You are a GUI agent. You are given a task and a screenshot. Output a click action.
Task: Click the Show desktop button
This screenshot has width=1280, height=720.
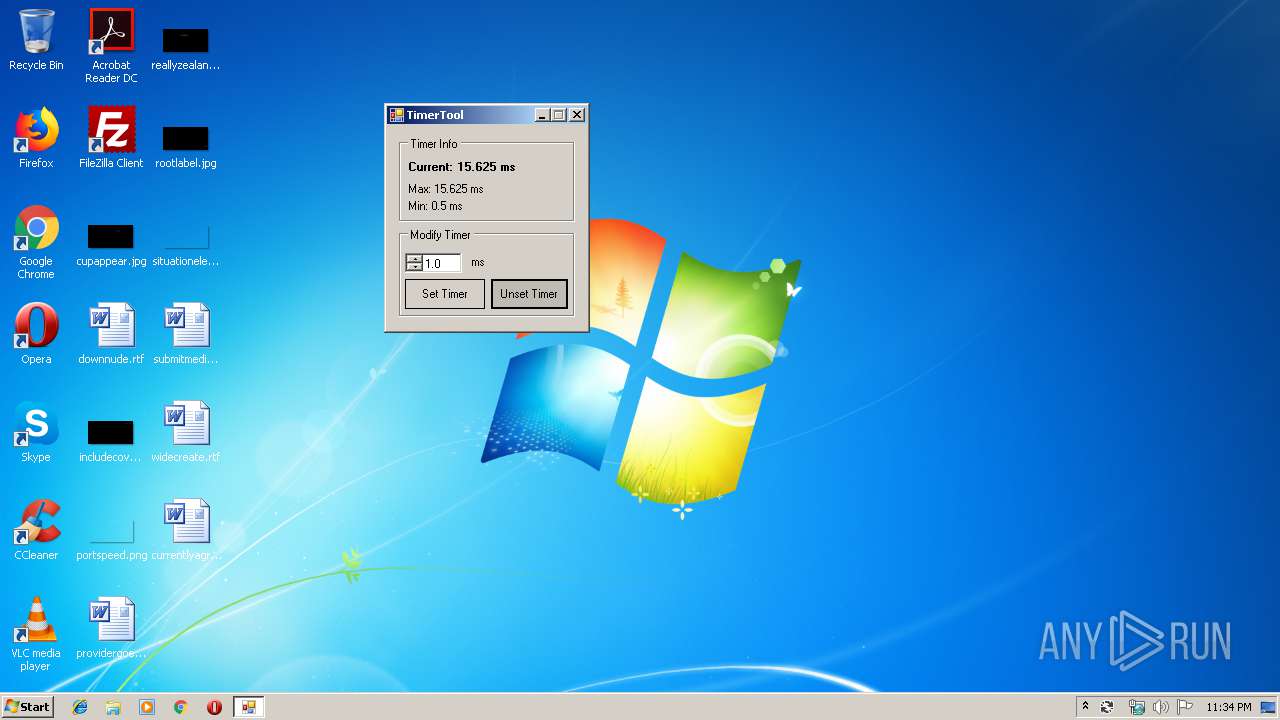click(1269, 707)
